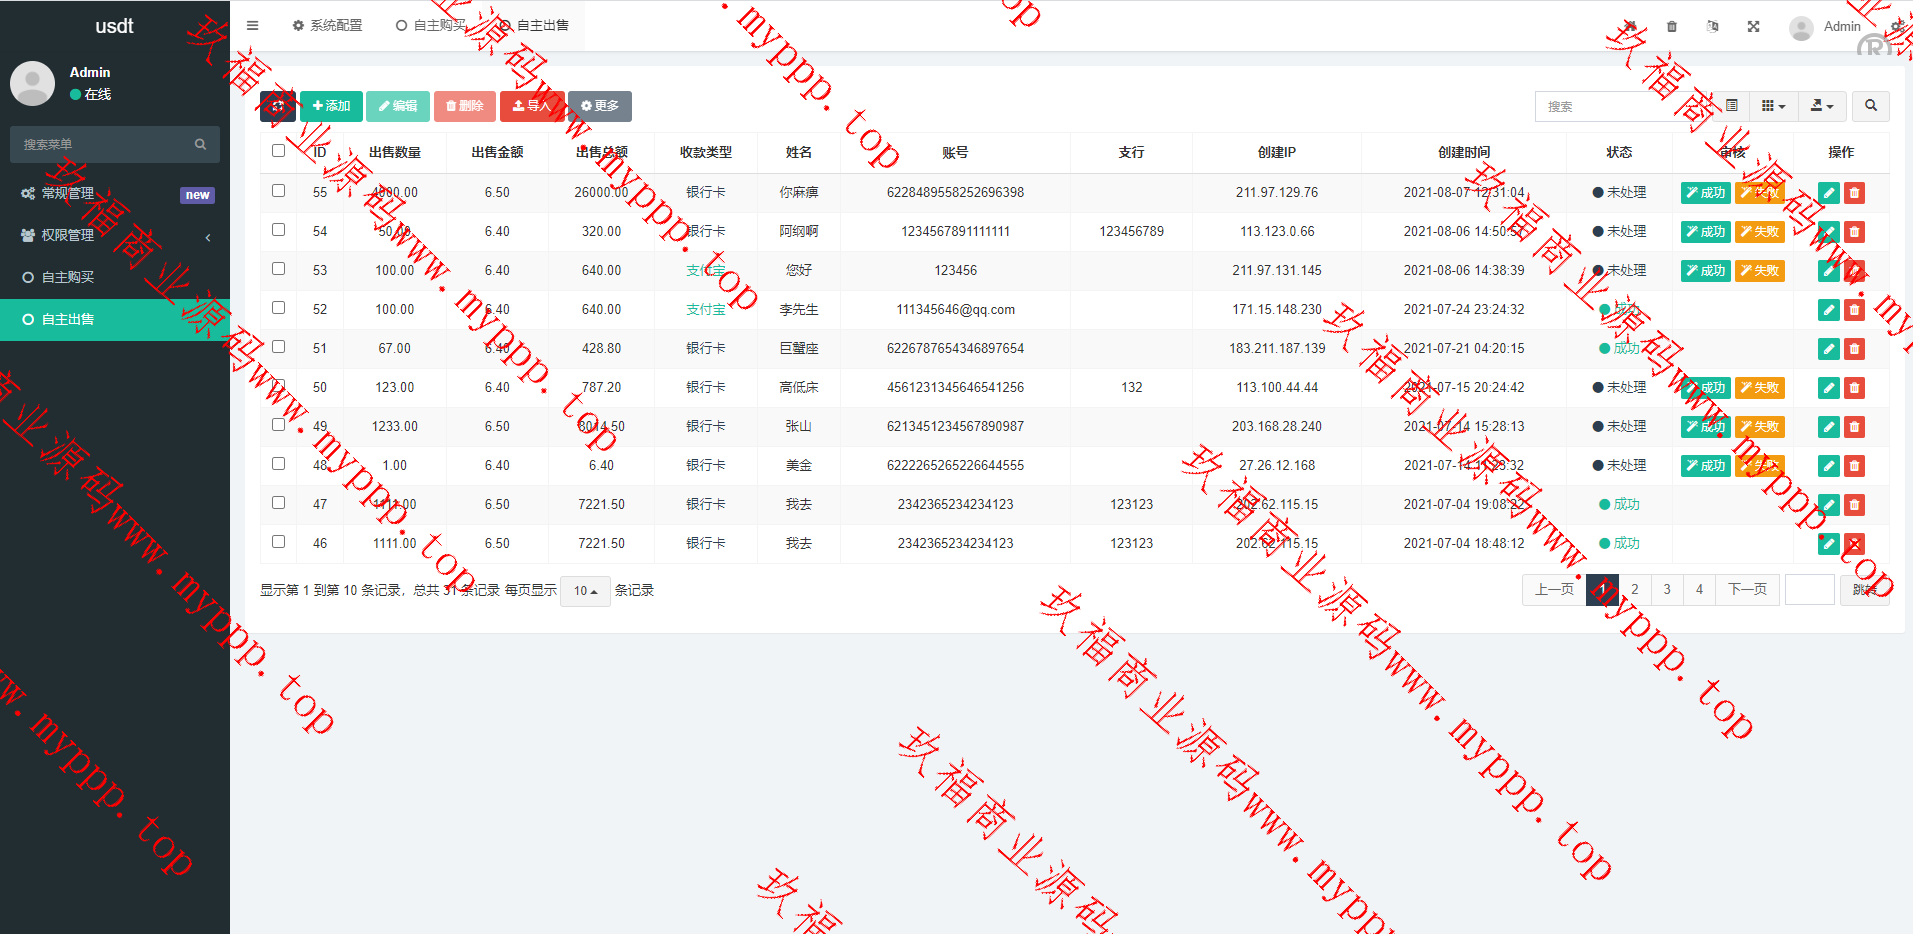Click the green 添加 button

tap(331, 106)
